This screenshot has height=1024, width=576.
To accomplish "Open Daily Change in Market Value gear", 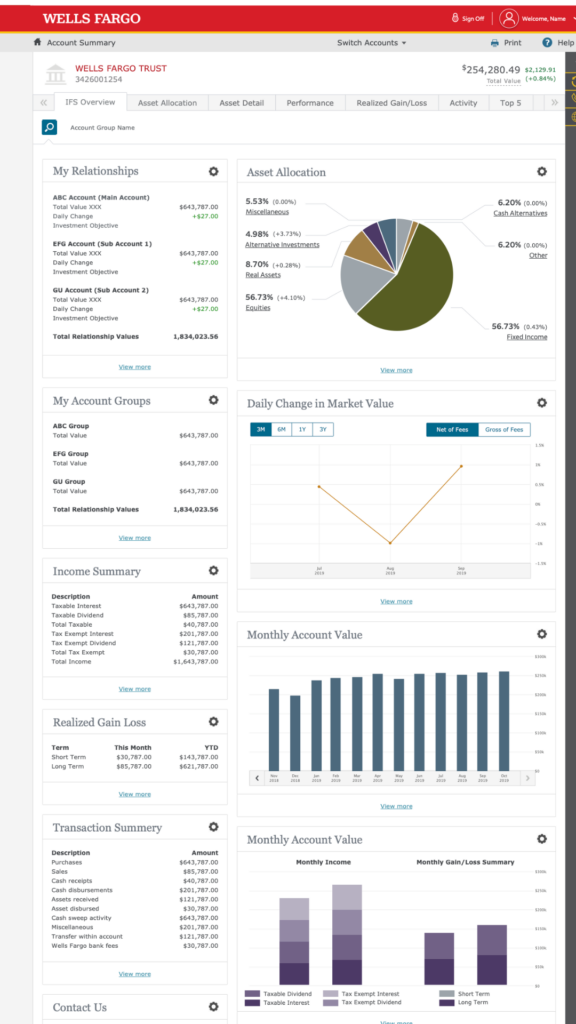I will pos(541,403).
